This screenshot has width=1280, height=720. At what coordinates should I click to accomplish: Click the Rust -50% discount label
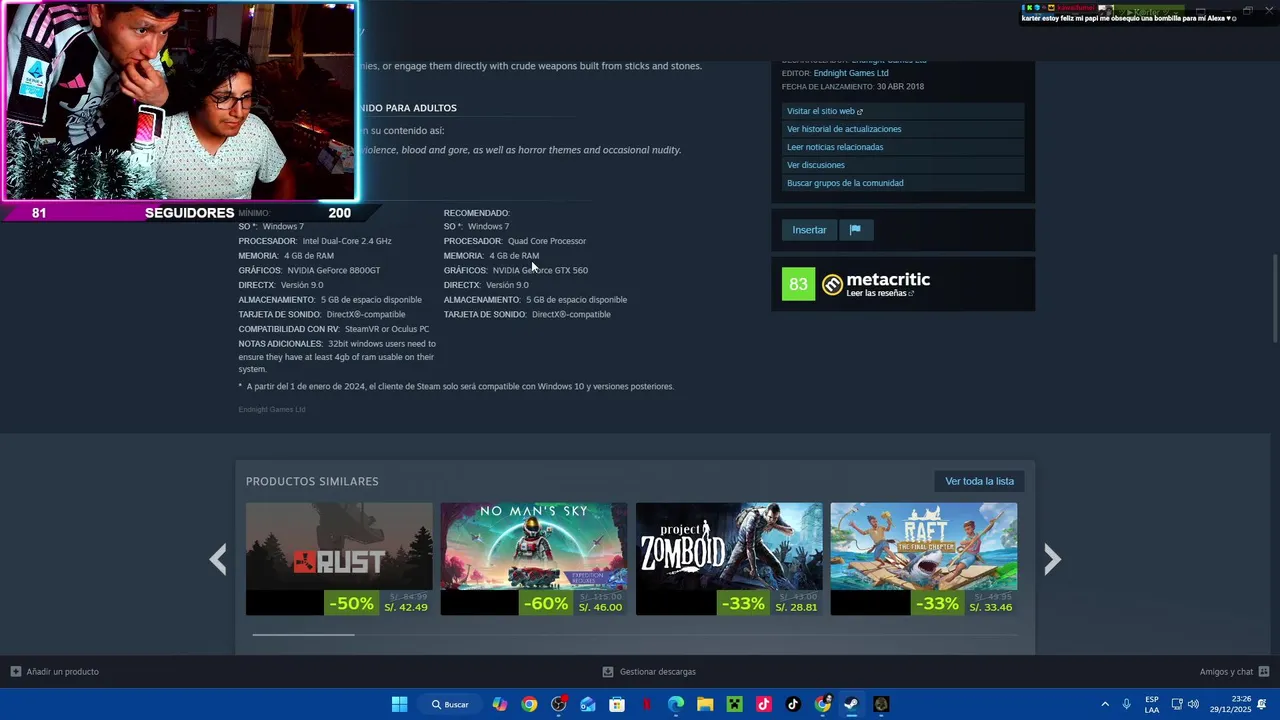pos(353,604)
